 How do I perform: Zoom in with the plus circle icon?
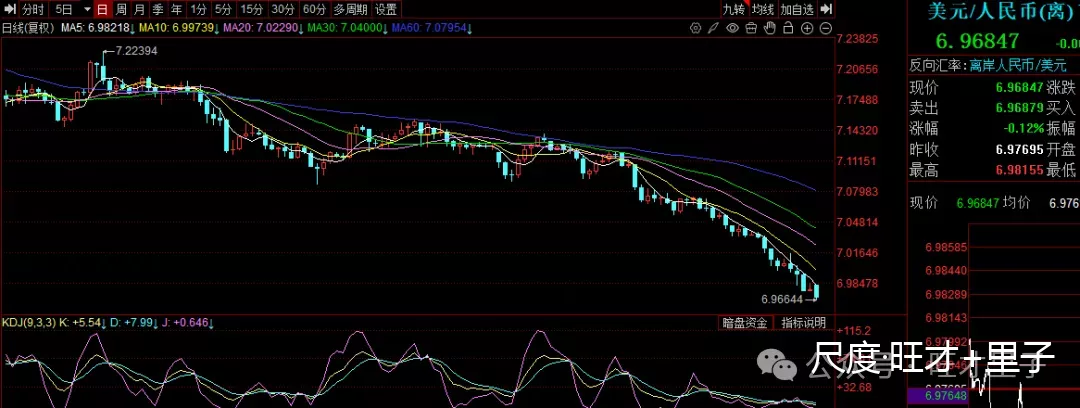tap(807, 28)
